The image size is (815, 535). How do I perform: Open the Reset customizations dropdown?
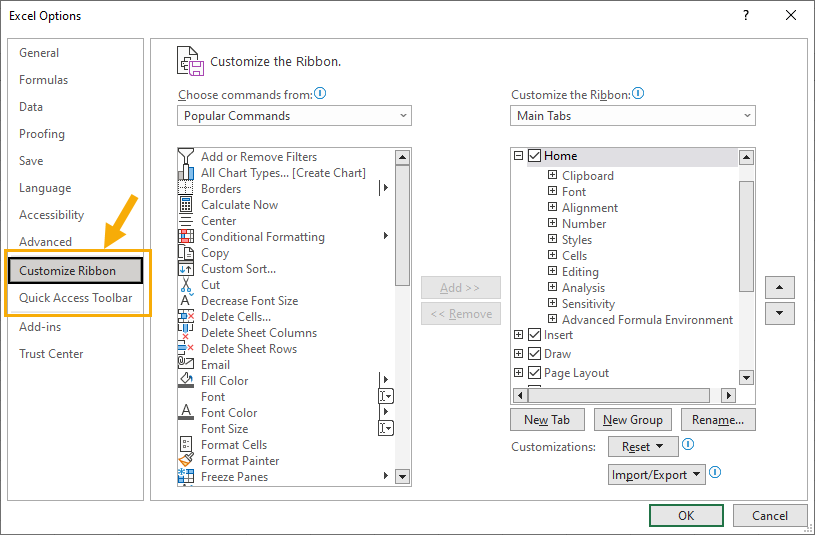[643, 447]
